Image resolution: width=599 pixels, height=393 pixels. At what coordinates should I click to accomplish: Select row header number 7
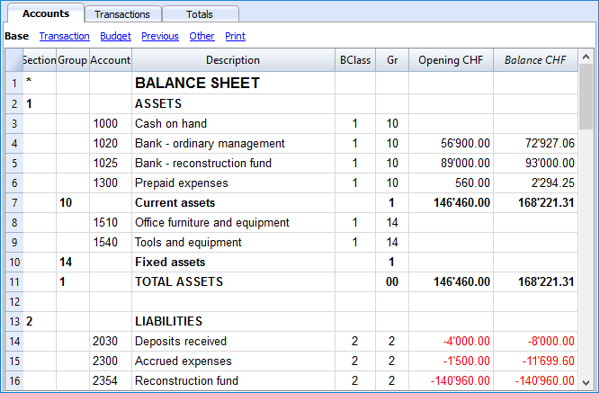tap(14, 202)
